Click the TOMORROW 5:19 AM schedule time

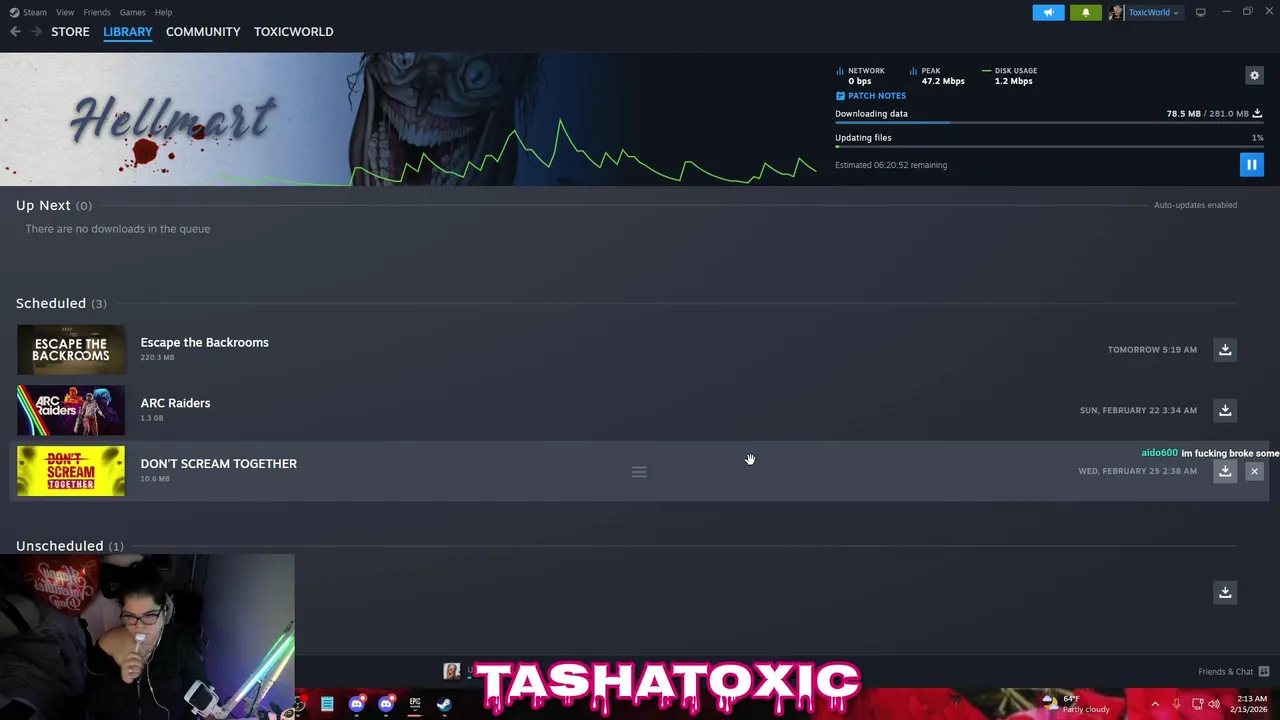[x=1152, y=350]
